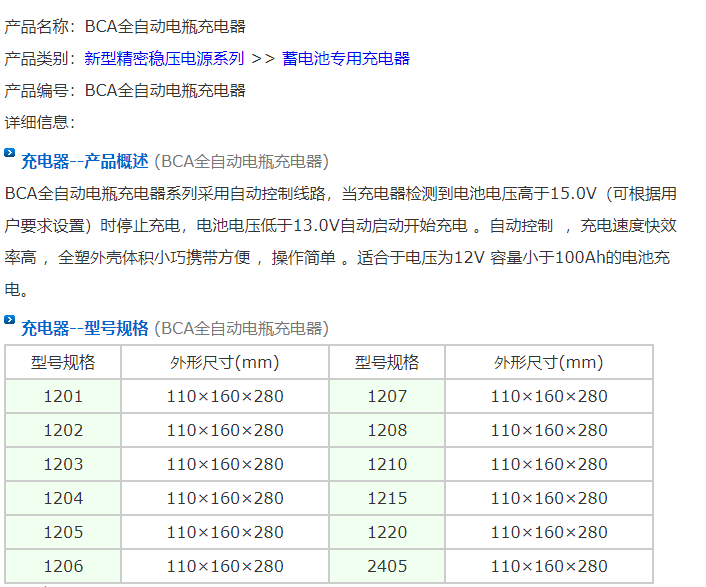Click the model 1203 table cell

click(63, 464)
